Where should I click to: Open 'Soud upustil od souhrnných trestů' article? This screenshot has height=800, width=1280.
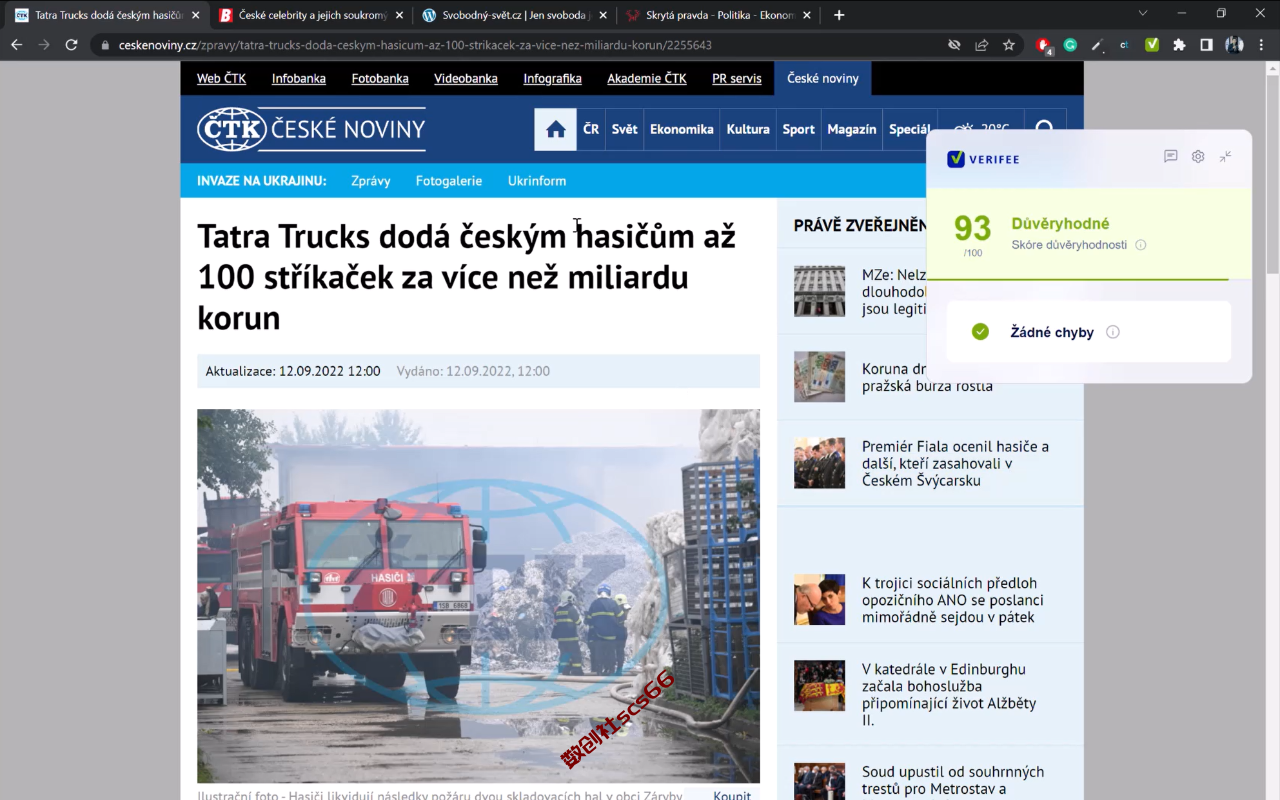click(x=953, y=780)
